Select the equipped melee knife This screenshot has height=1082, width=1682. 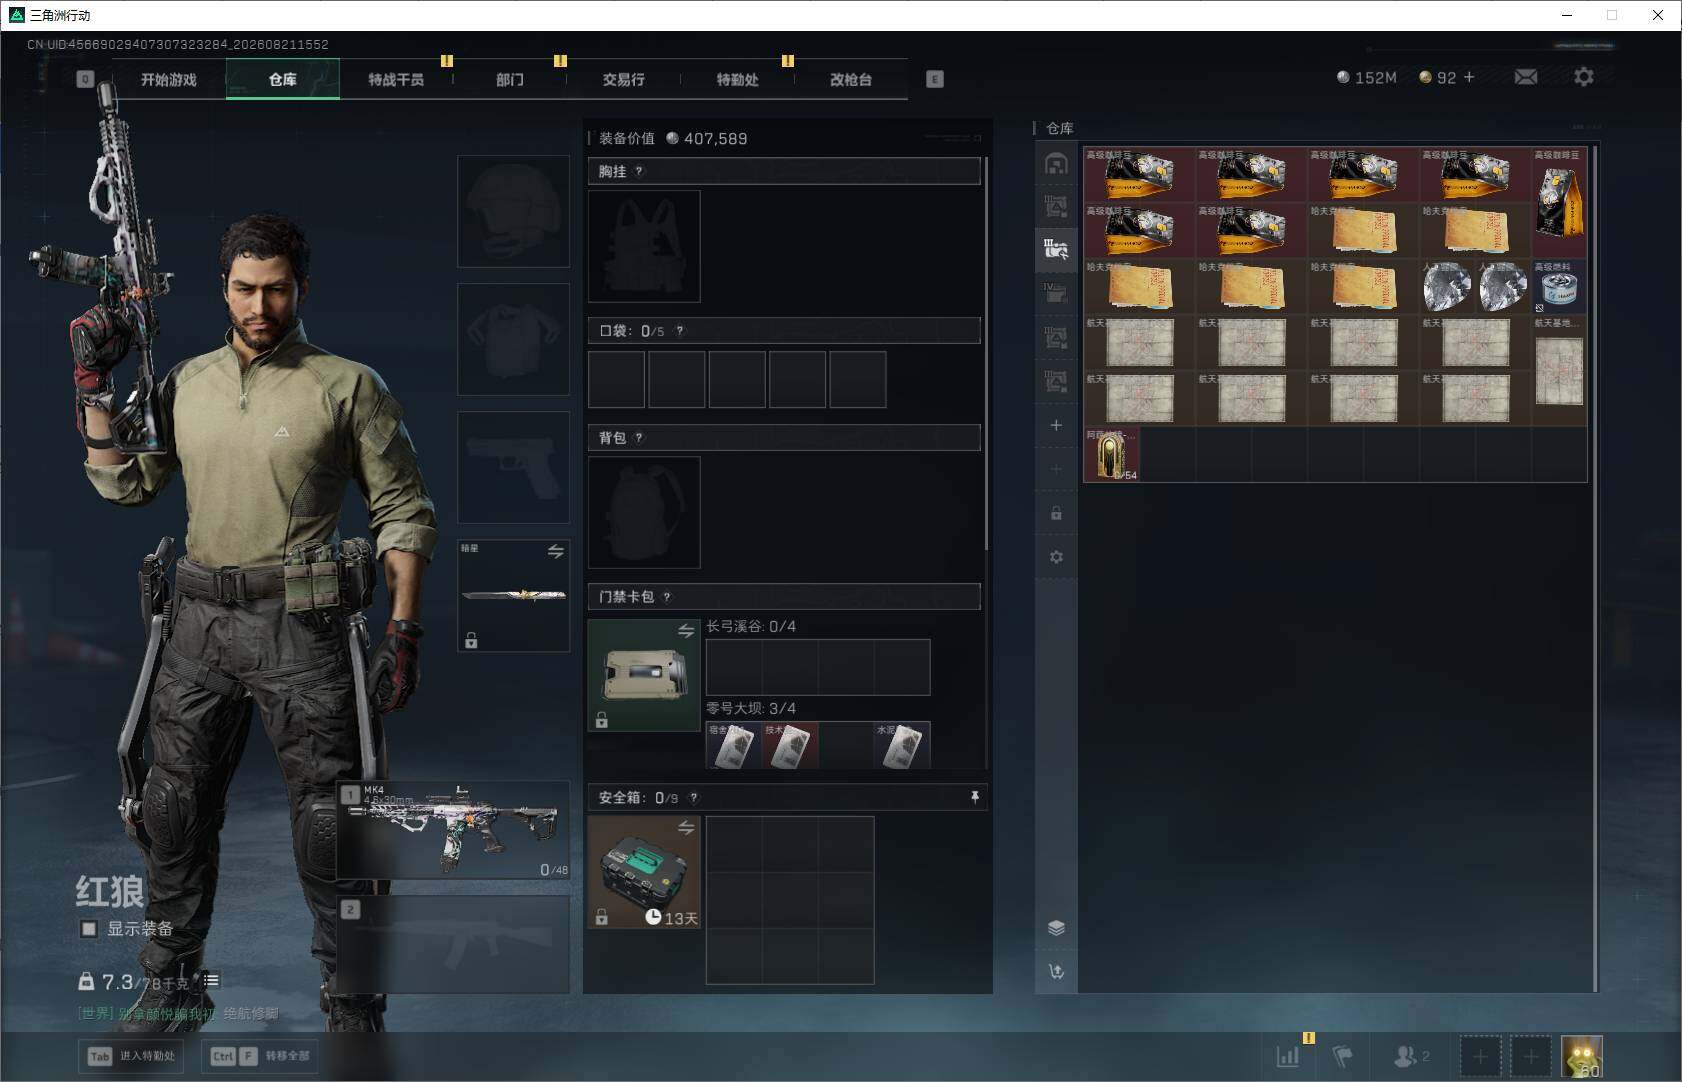(513, 595)
